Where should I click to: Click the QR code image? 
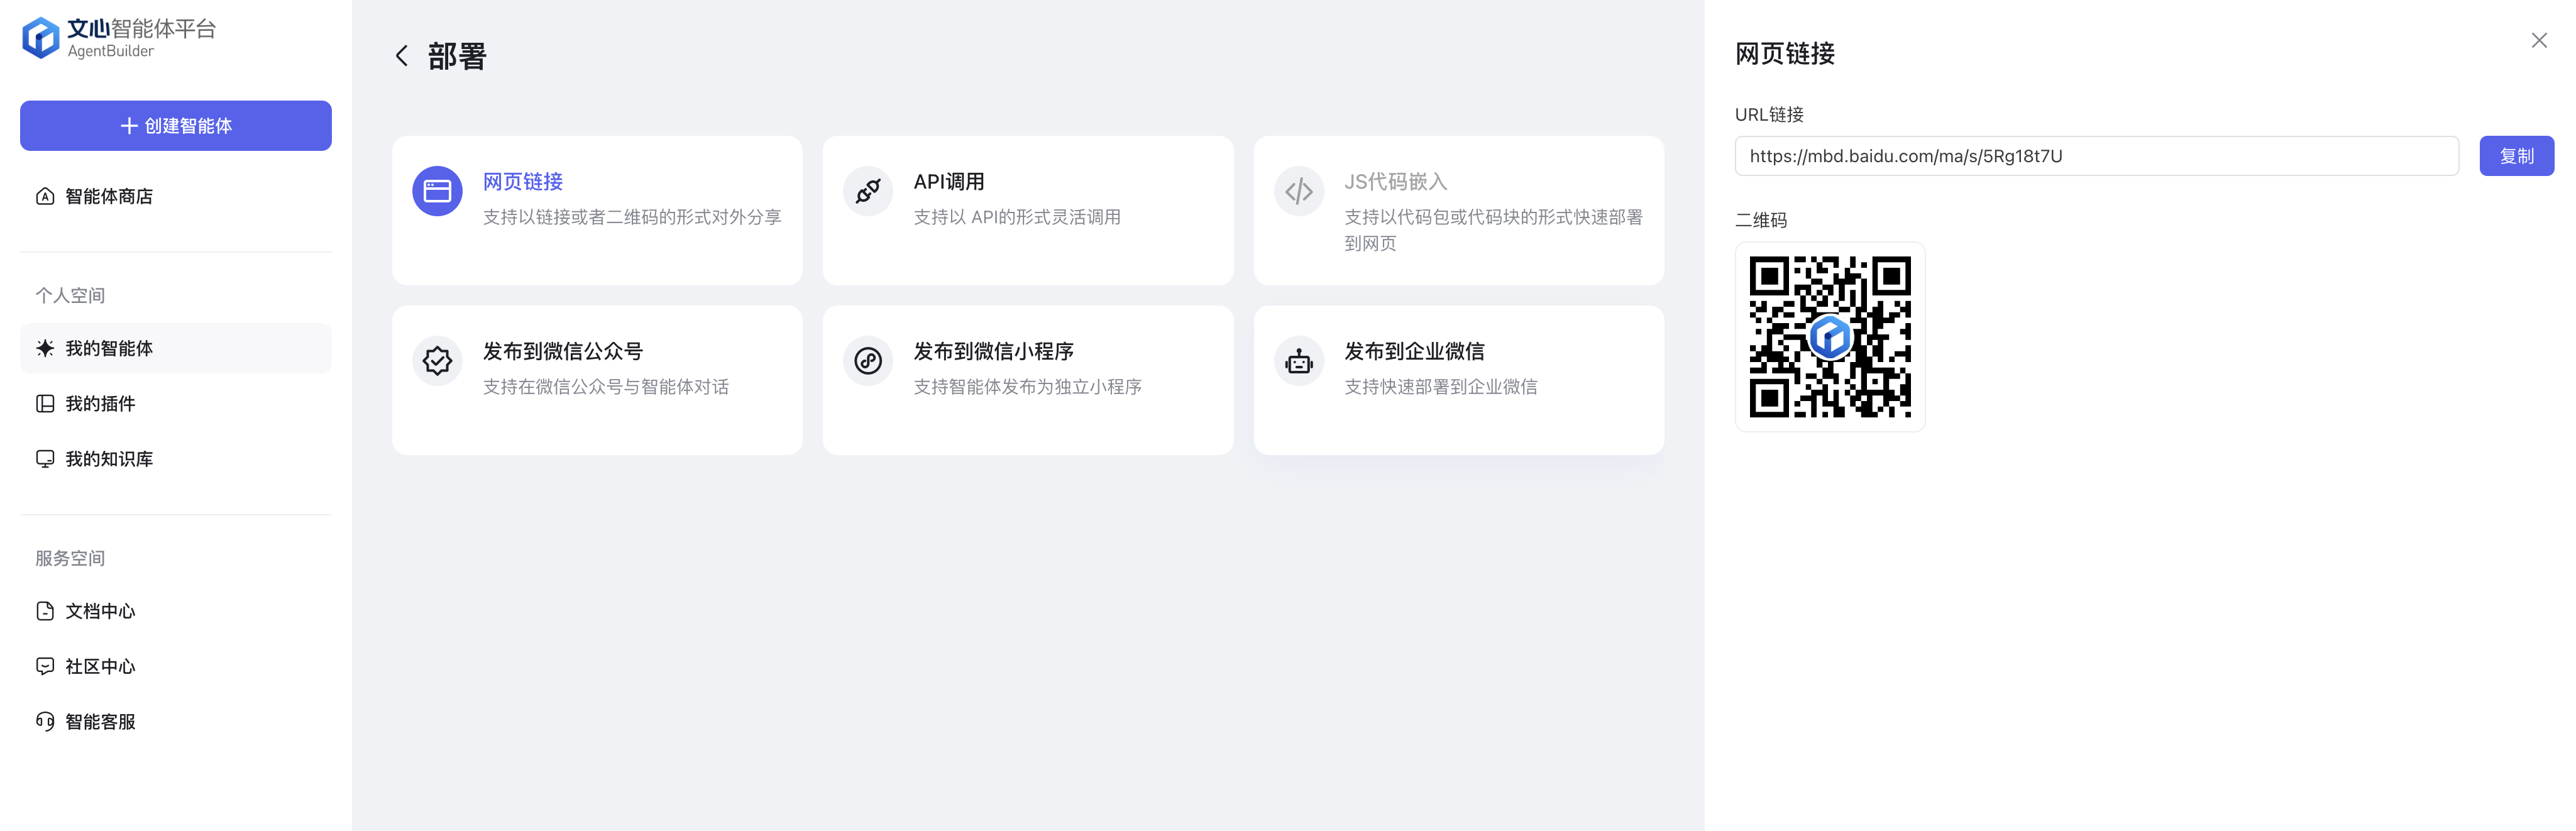click(x=1829, y=337)
